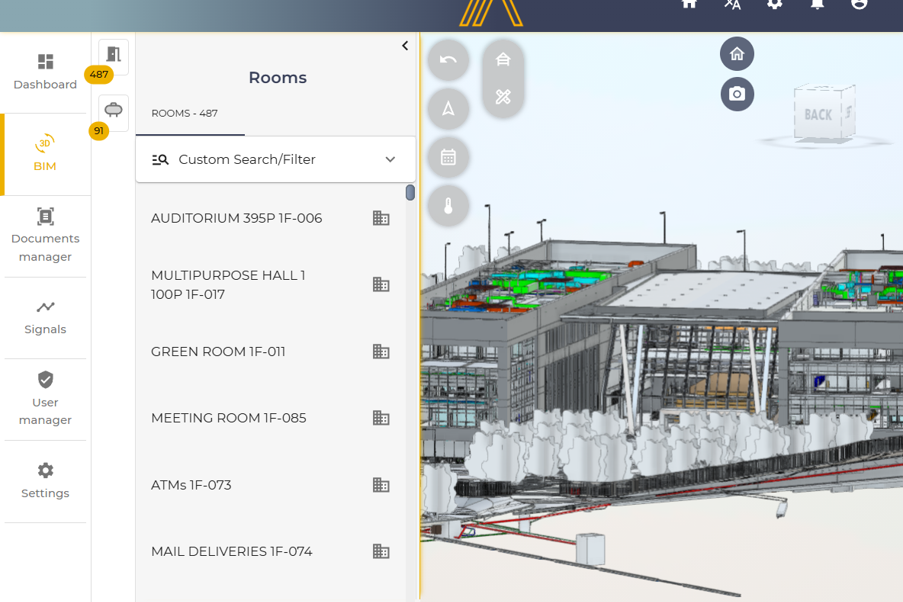The width and height of the screenshot is (903, 602).
Task: Select the camera snapshot tool in viewer
Action: 737,93
